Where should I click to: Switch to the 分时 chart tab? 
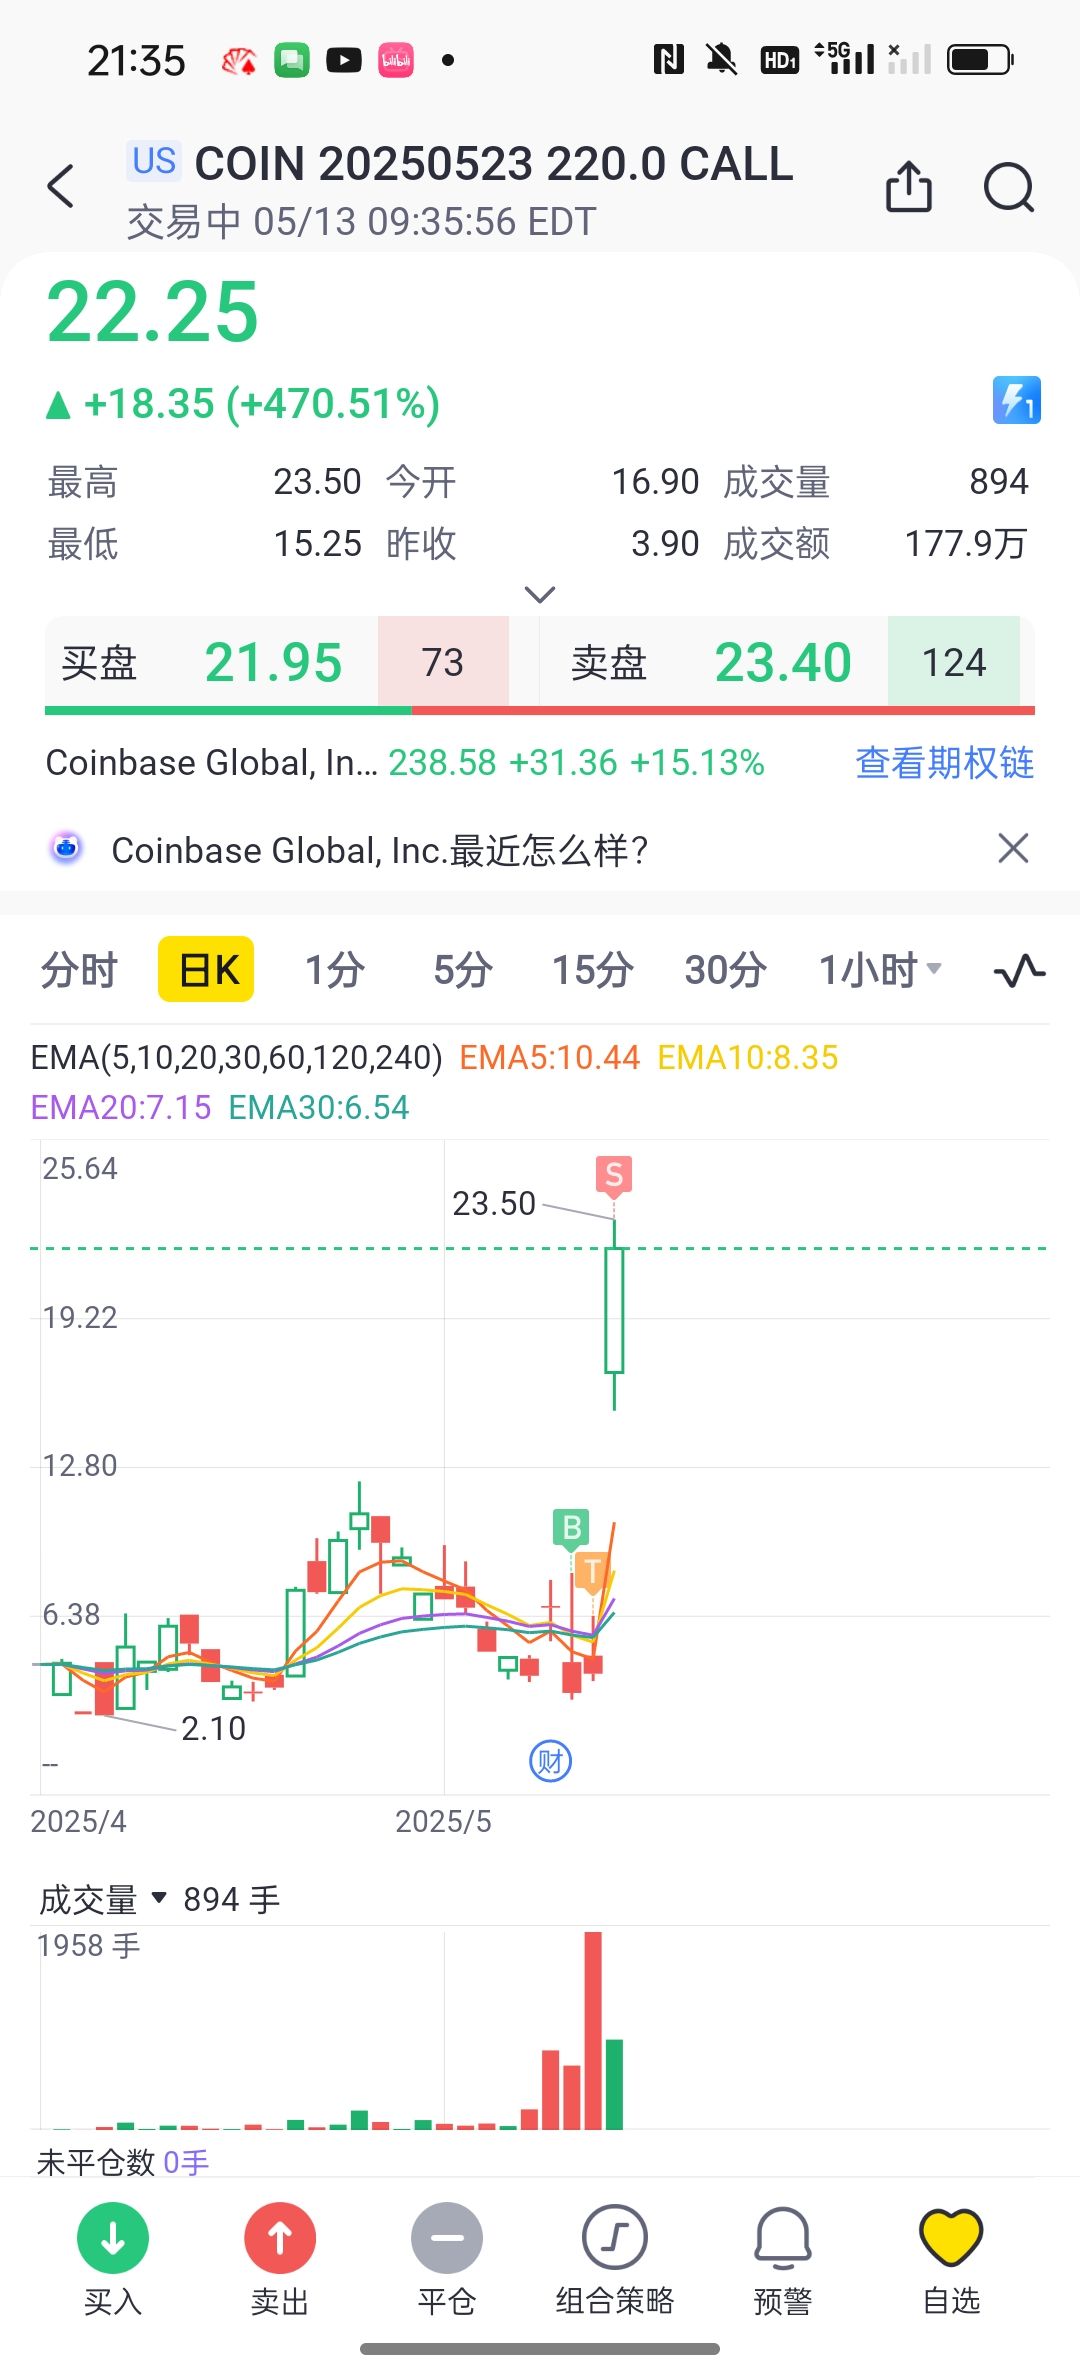pos(79,970)
